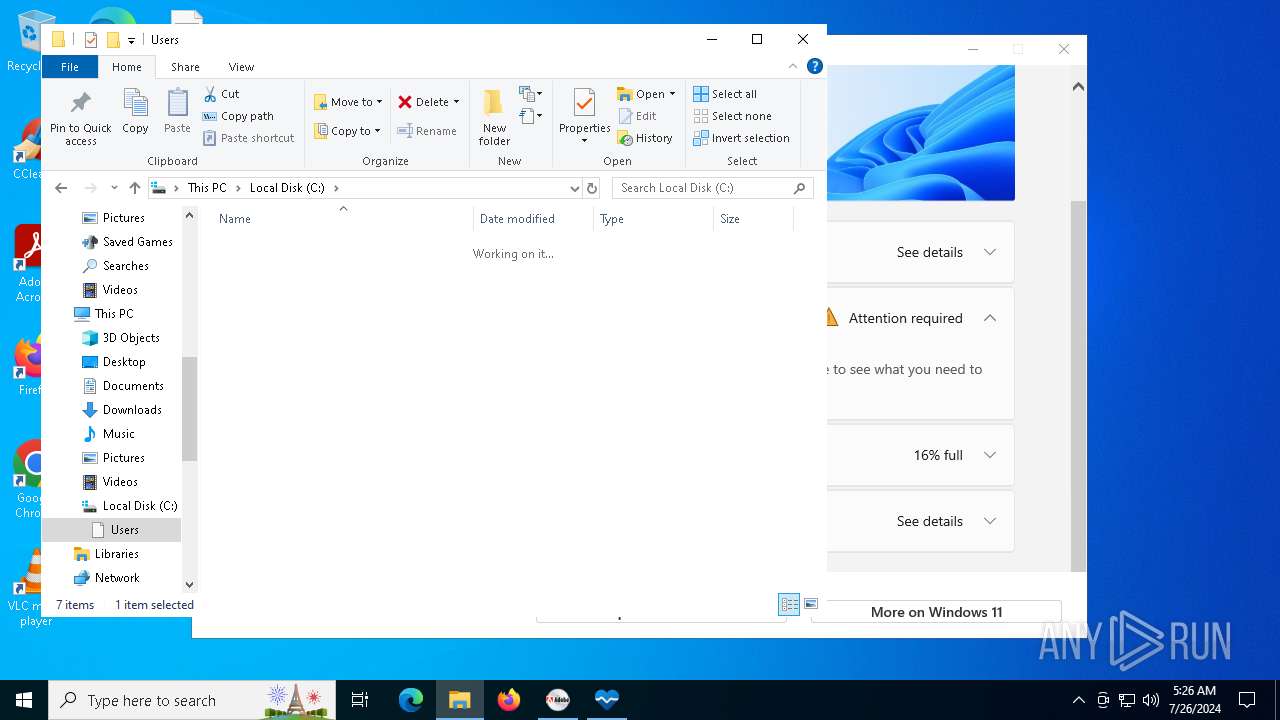
Task: Click the Paste icon in the ribbon
Action: [x=177, y=111]
